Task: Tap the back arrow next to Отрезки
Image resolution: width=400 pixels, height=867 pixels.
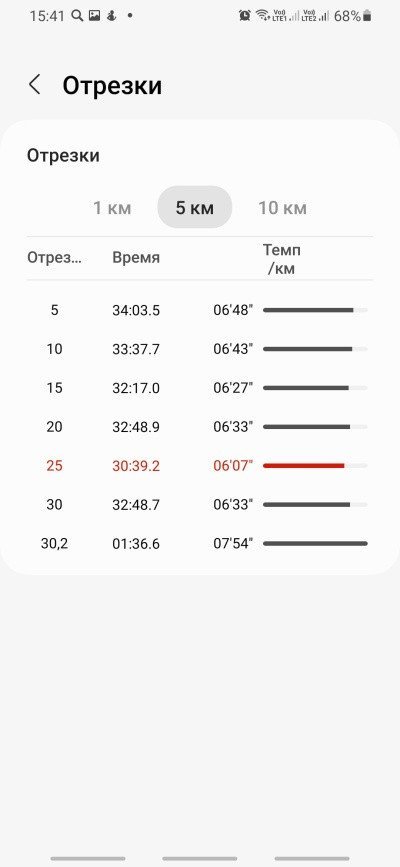Action: coord(35,85)
